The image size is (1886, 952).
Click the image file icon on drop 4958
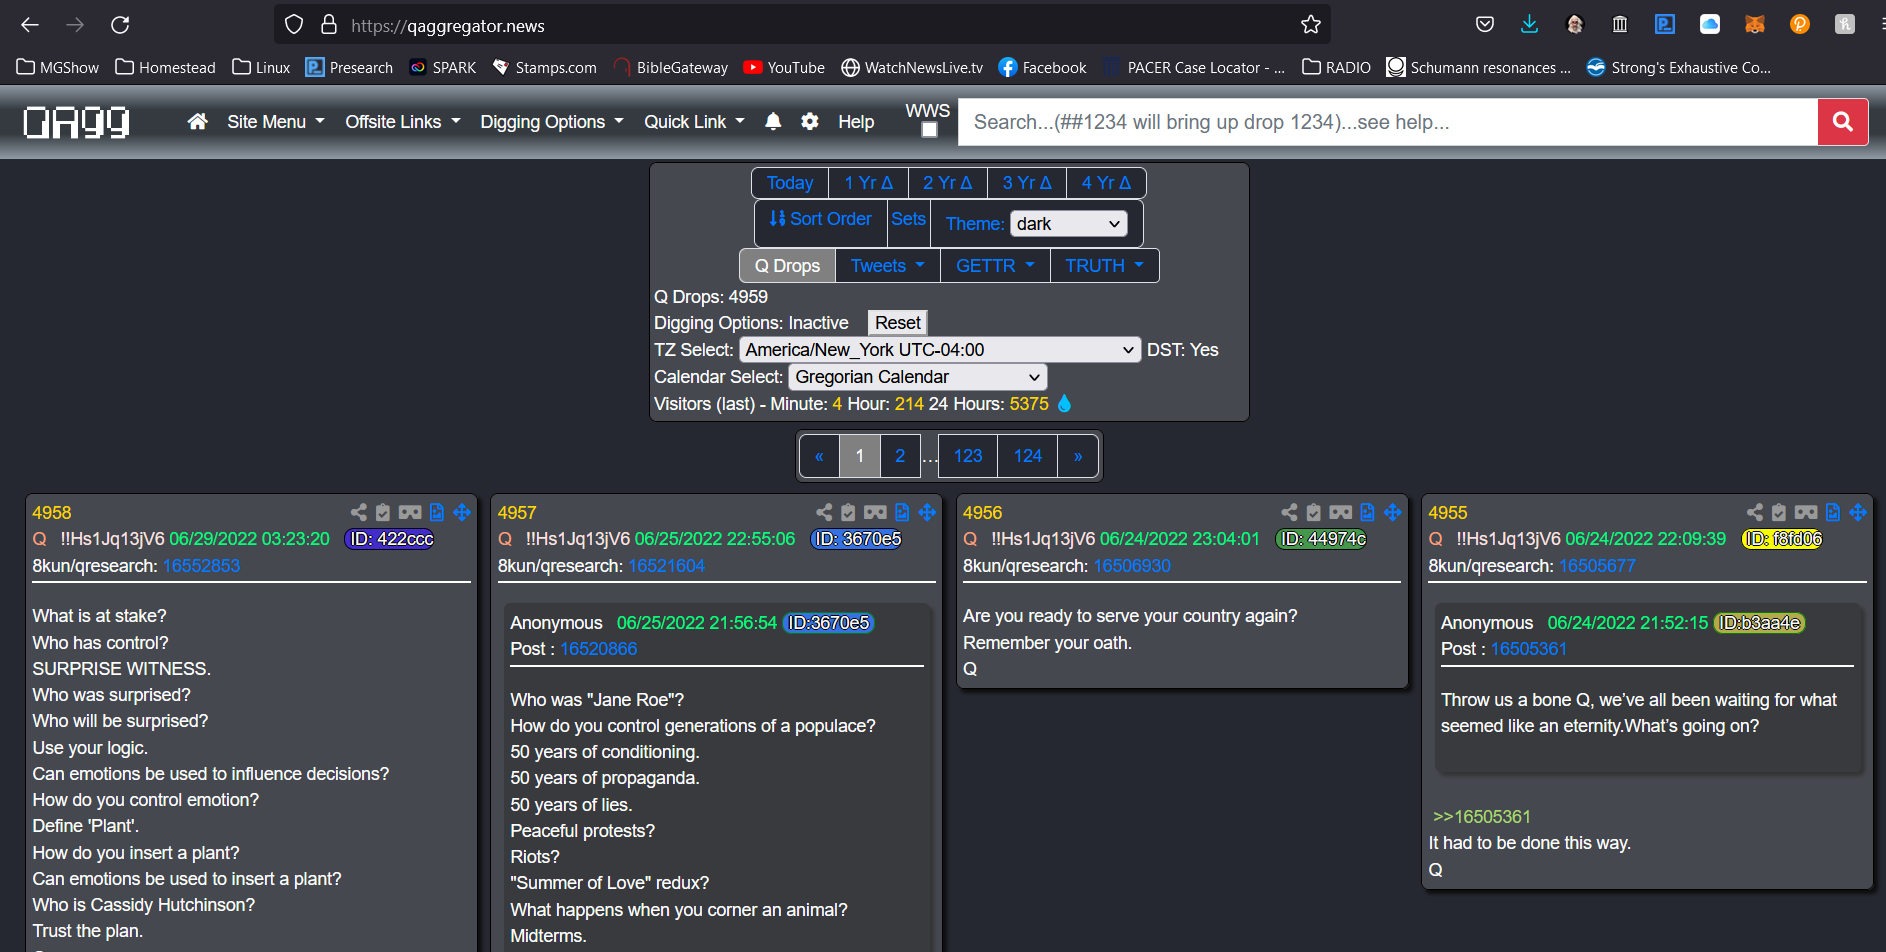437,512
